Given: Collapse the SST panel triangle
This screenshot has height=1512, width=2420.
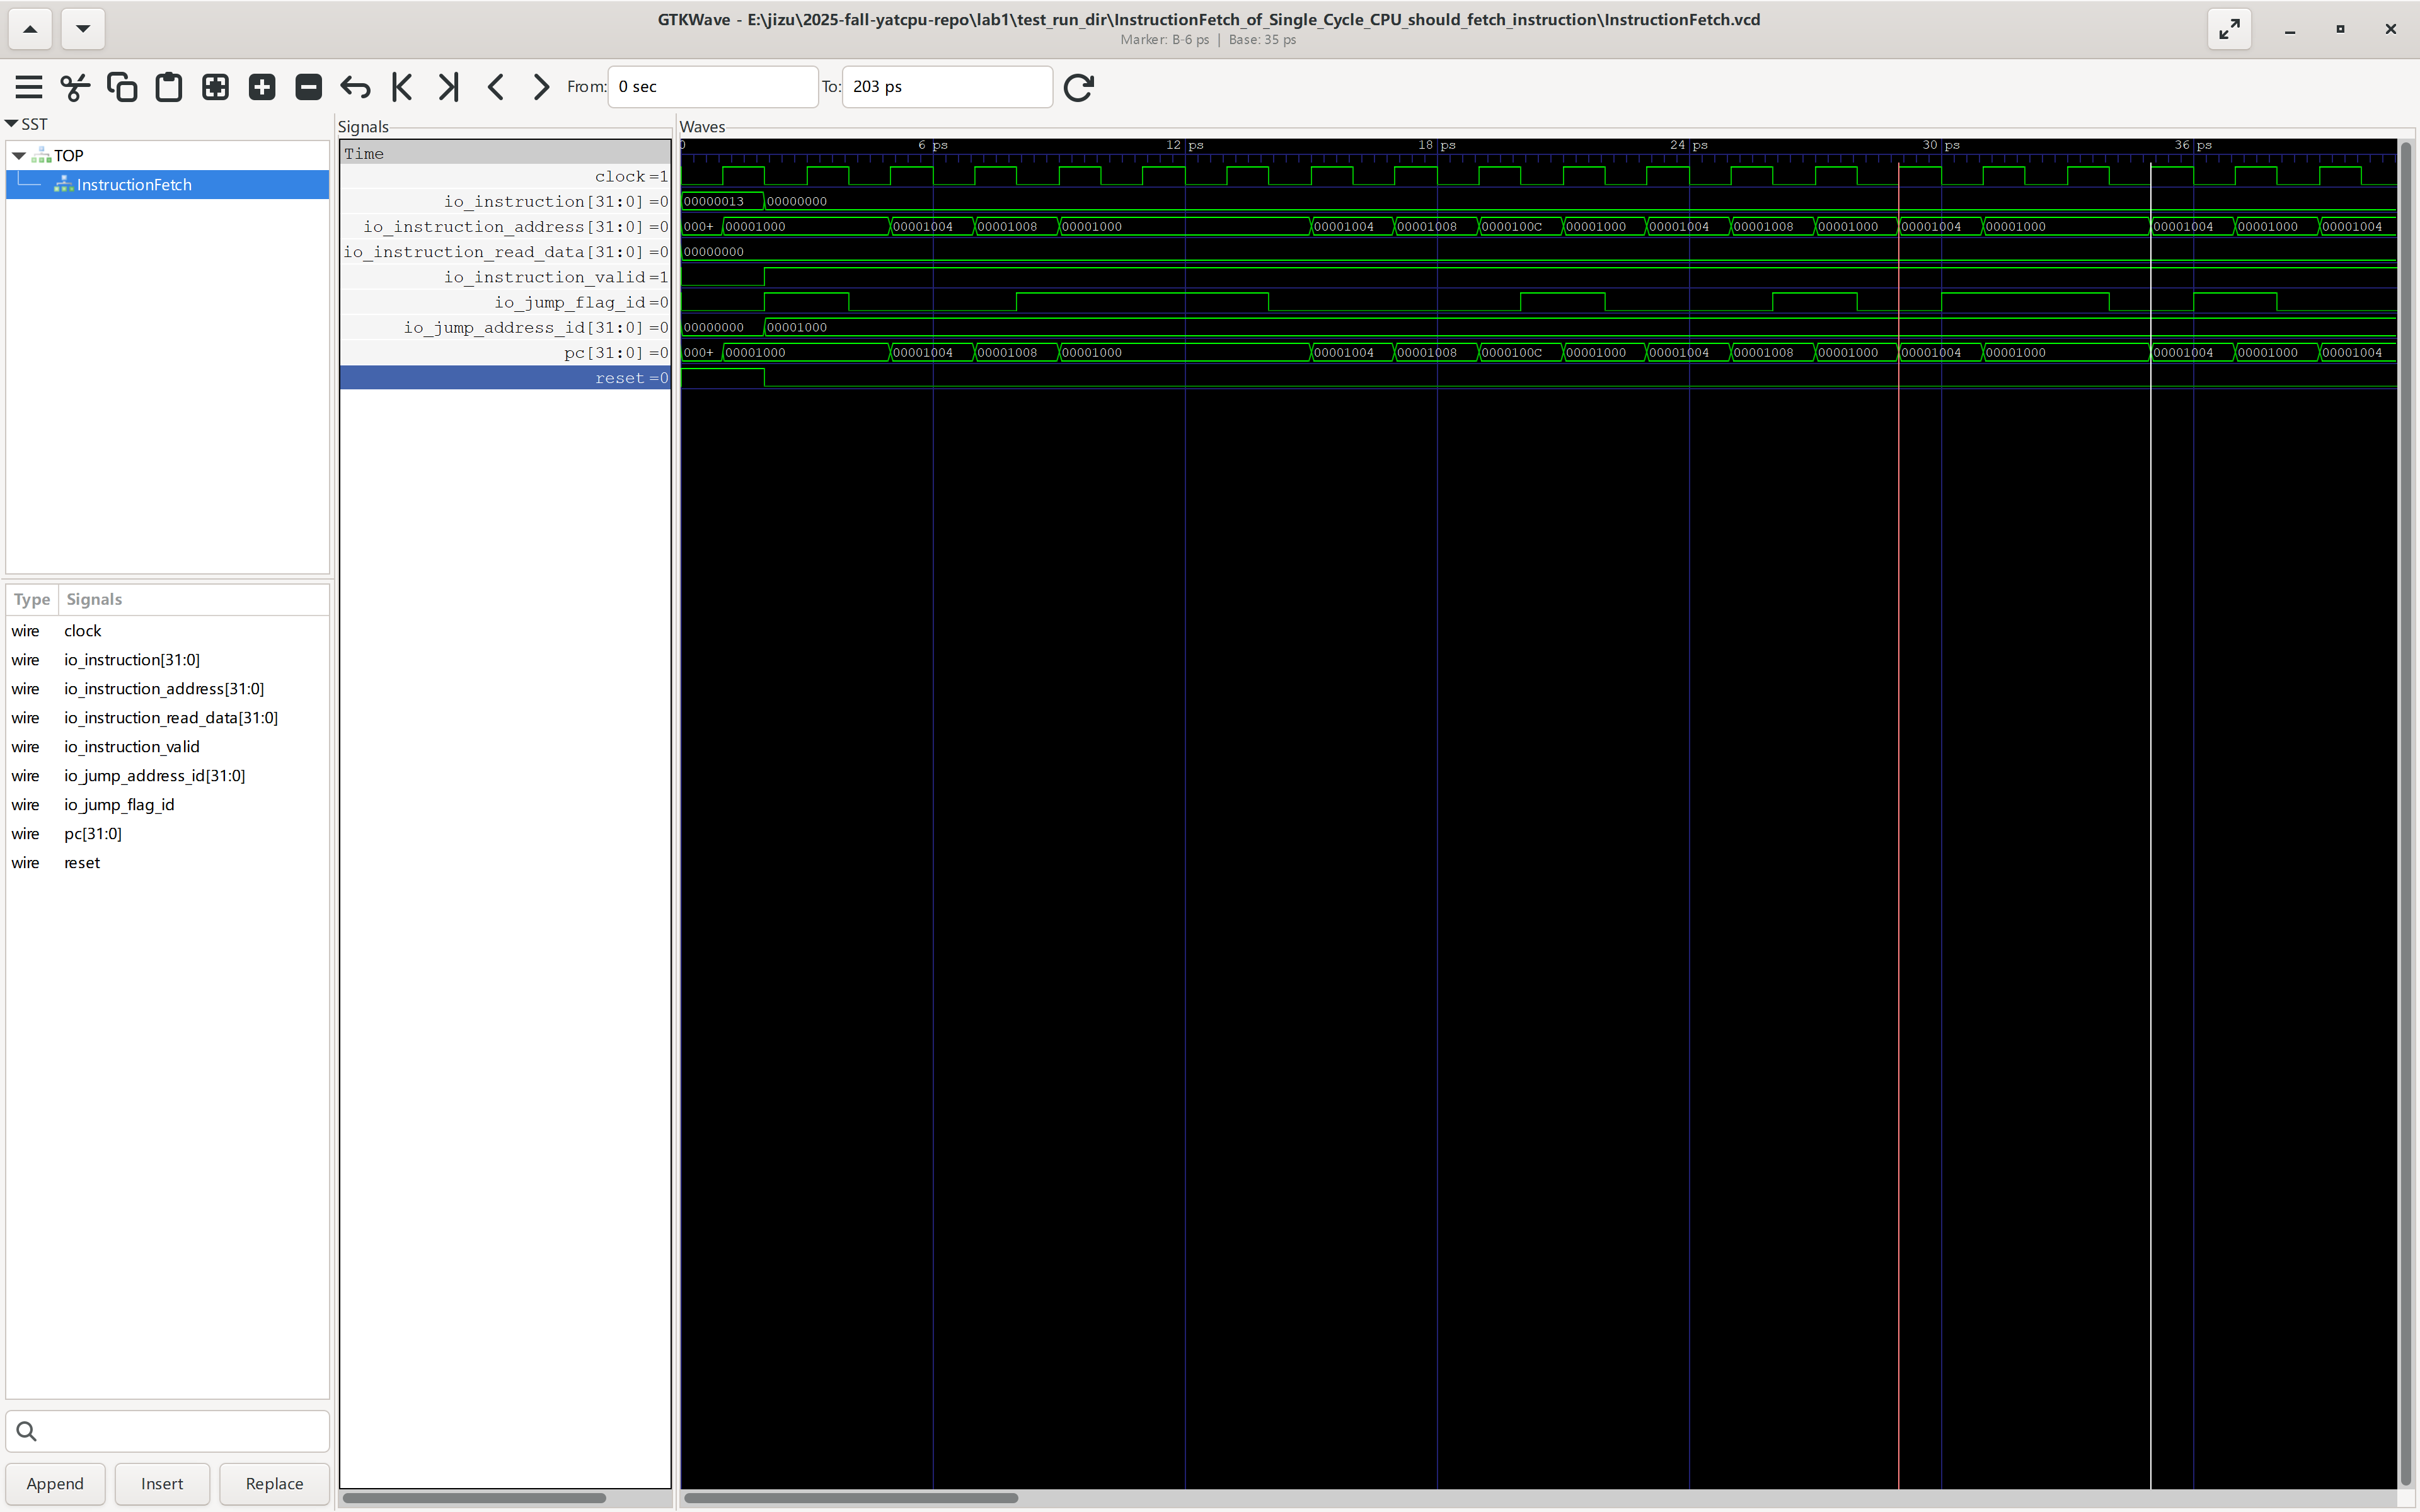Looking at the screenshot, I should coord(12,124).
